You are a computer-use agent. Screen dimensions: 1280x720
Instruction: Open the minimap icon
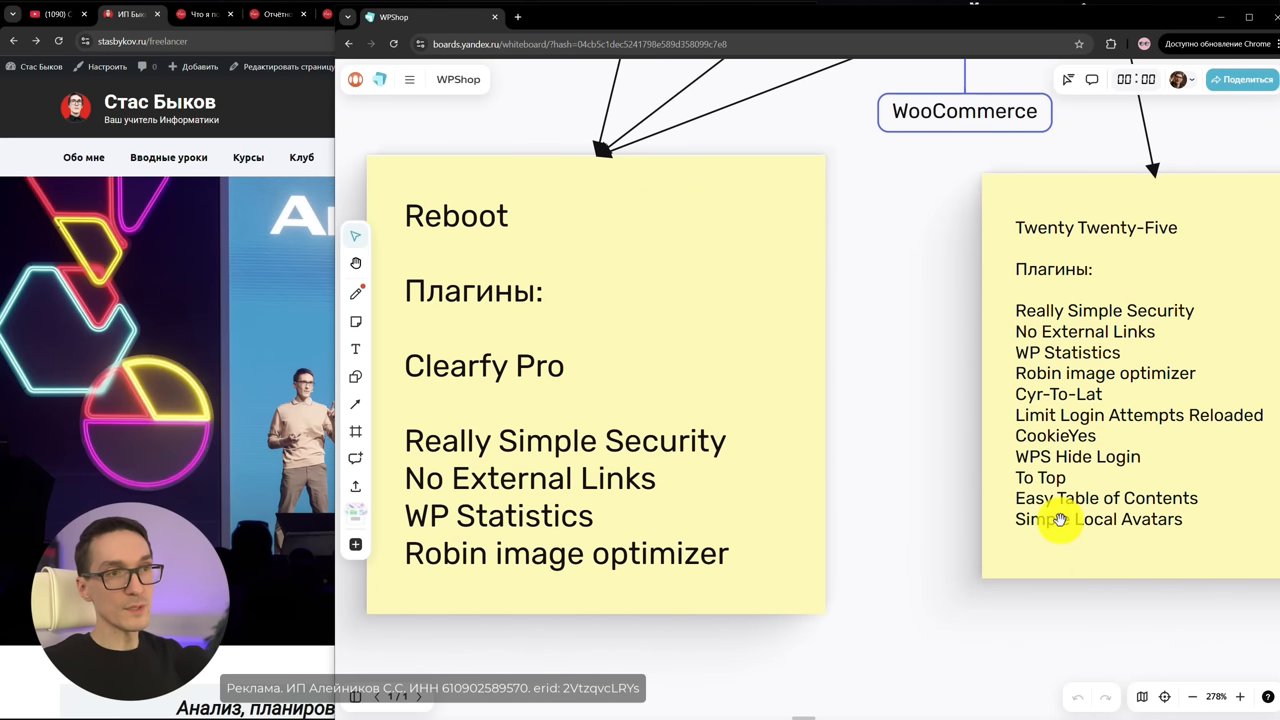click(x=1142, y=697)
